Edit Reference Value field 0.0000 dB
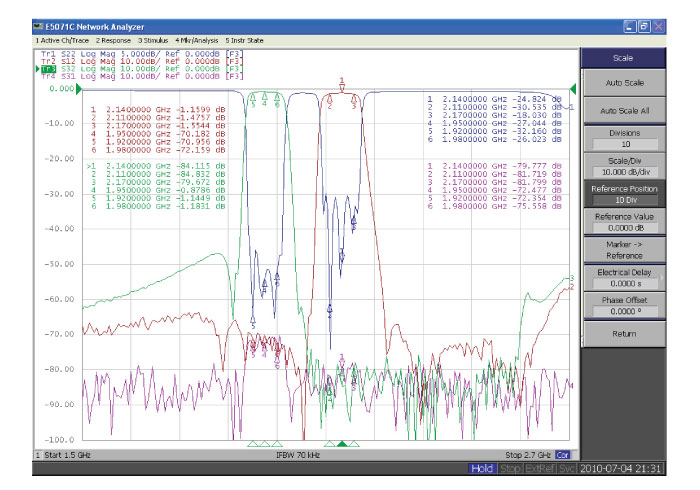 coord(625,228)
